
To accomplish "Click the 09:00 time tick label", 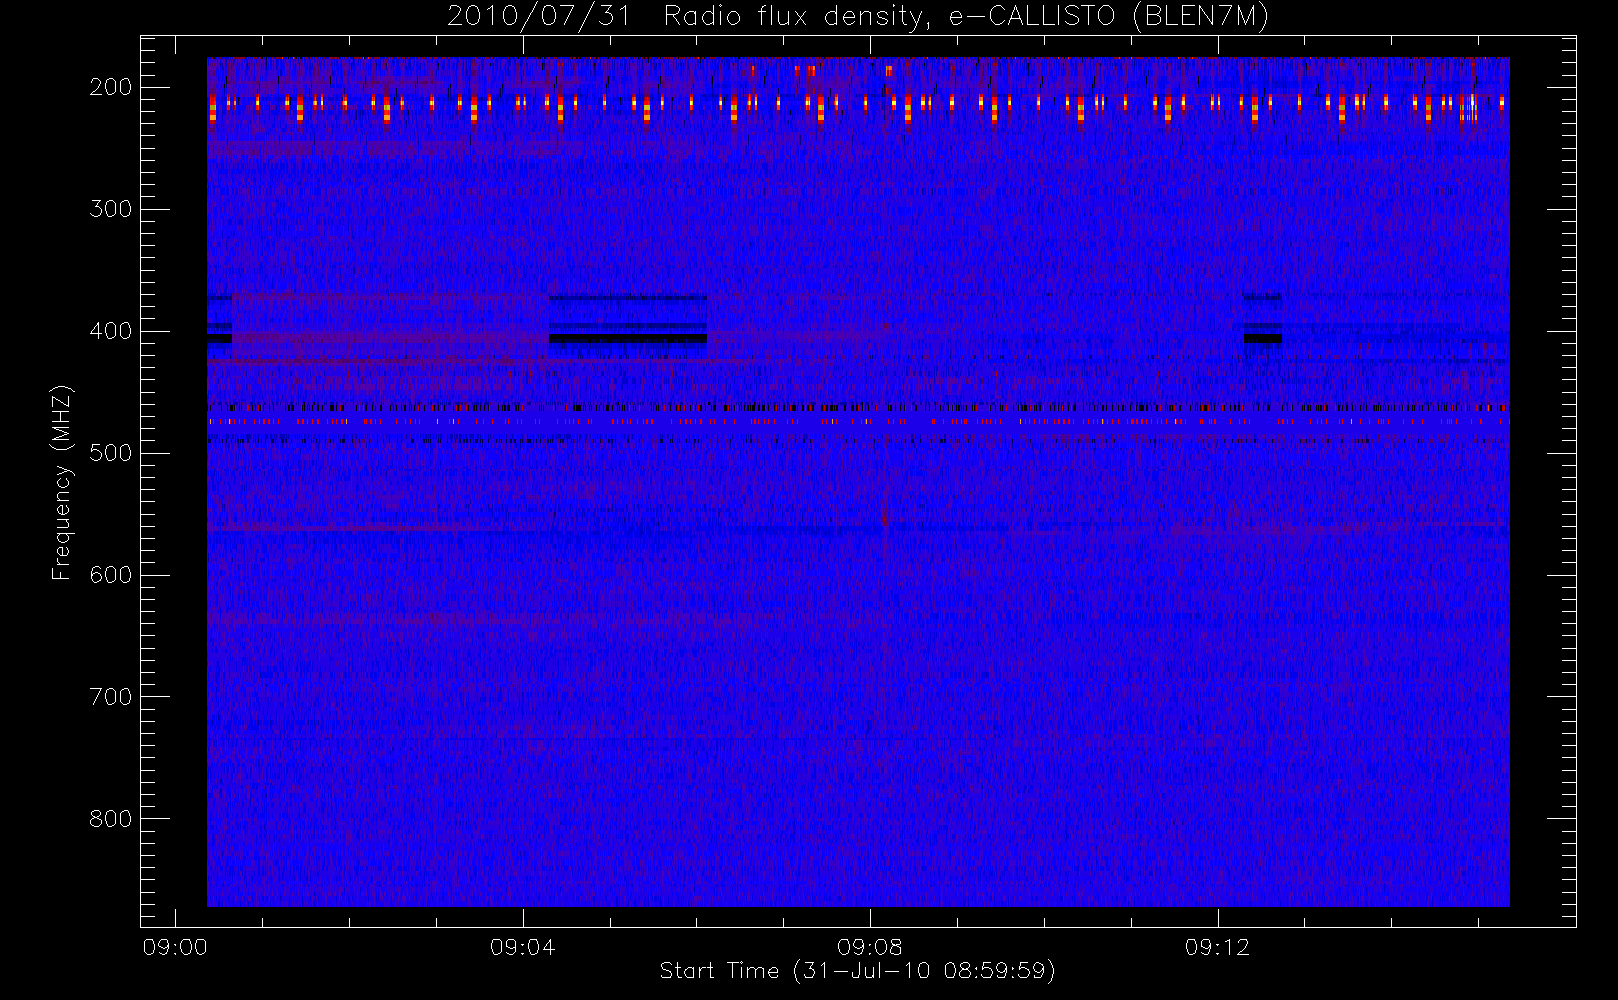I will (x=175, y=947).
